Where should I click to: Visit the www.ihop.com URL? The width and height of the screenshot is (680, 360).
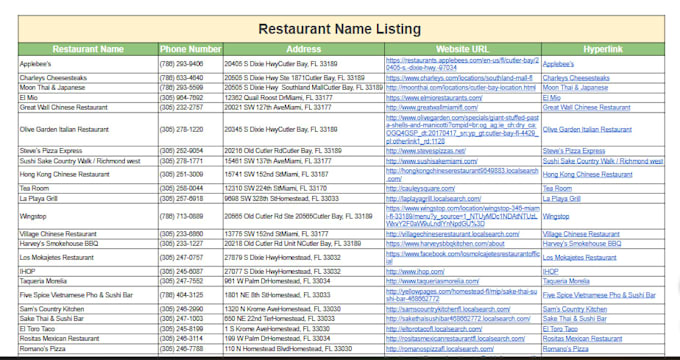click(415, 272)
